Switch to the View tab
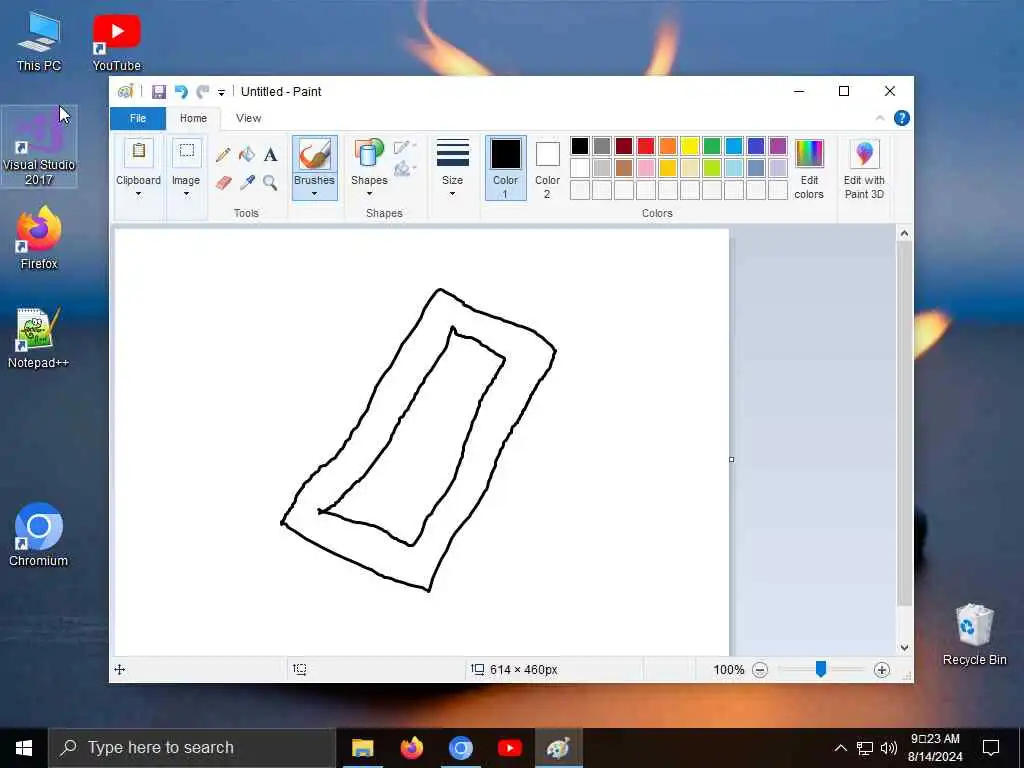 (248, 118)
